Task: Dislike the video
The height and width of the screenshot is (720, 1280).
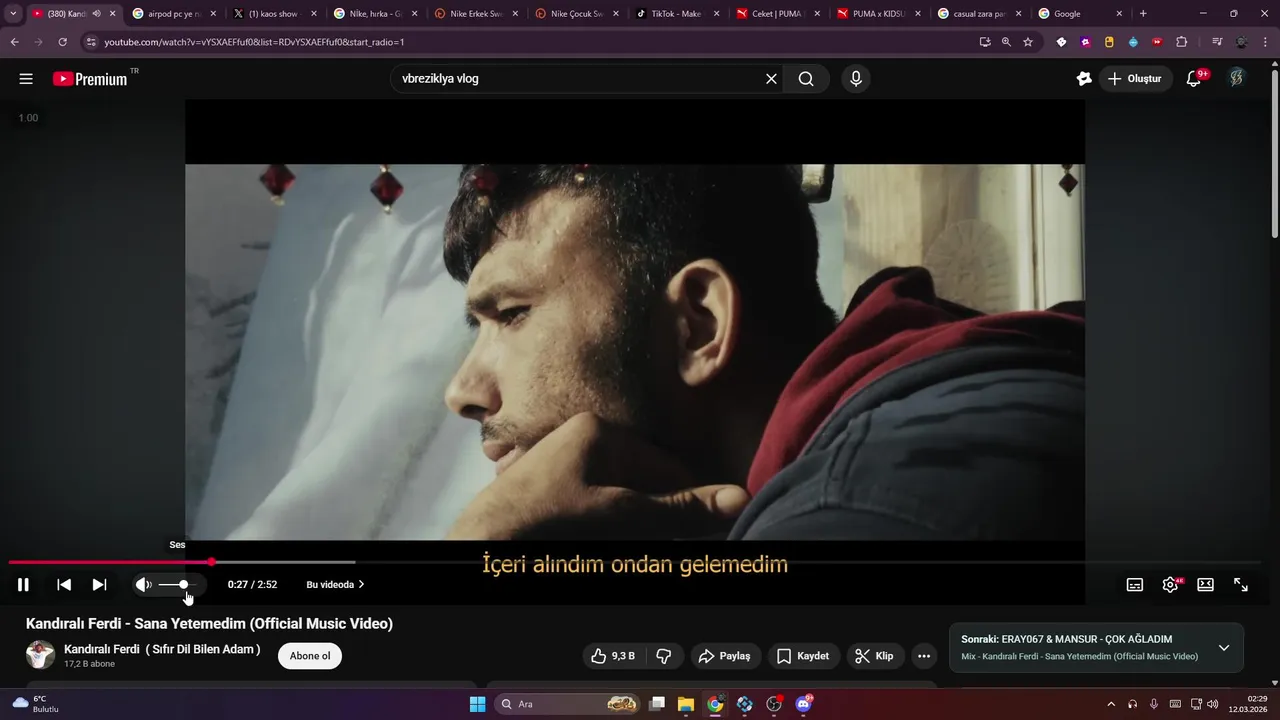Action: click(x=663, y=656)
